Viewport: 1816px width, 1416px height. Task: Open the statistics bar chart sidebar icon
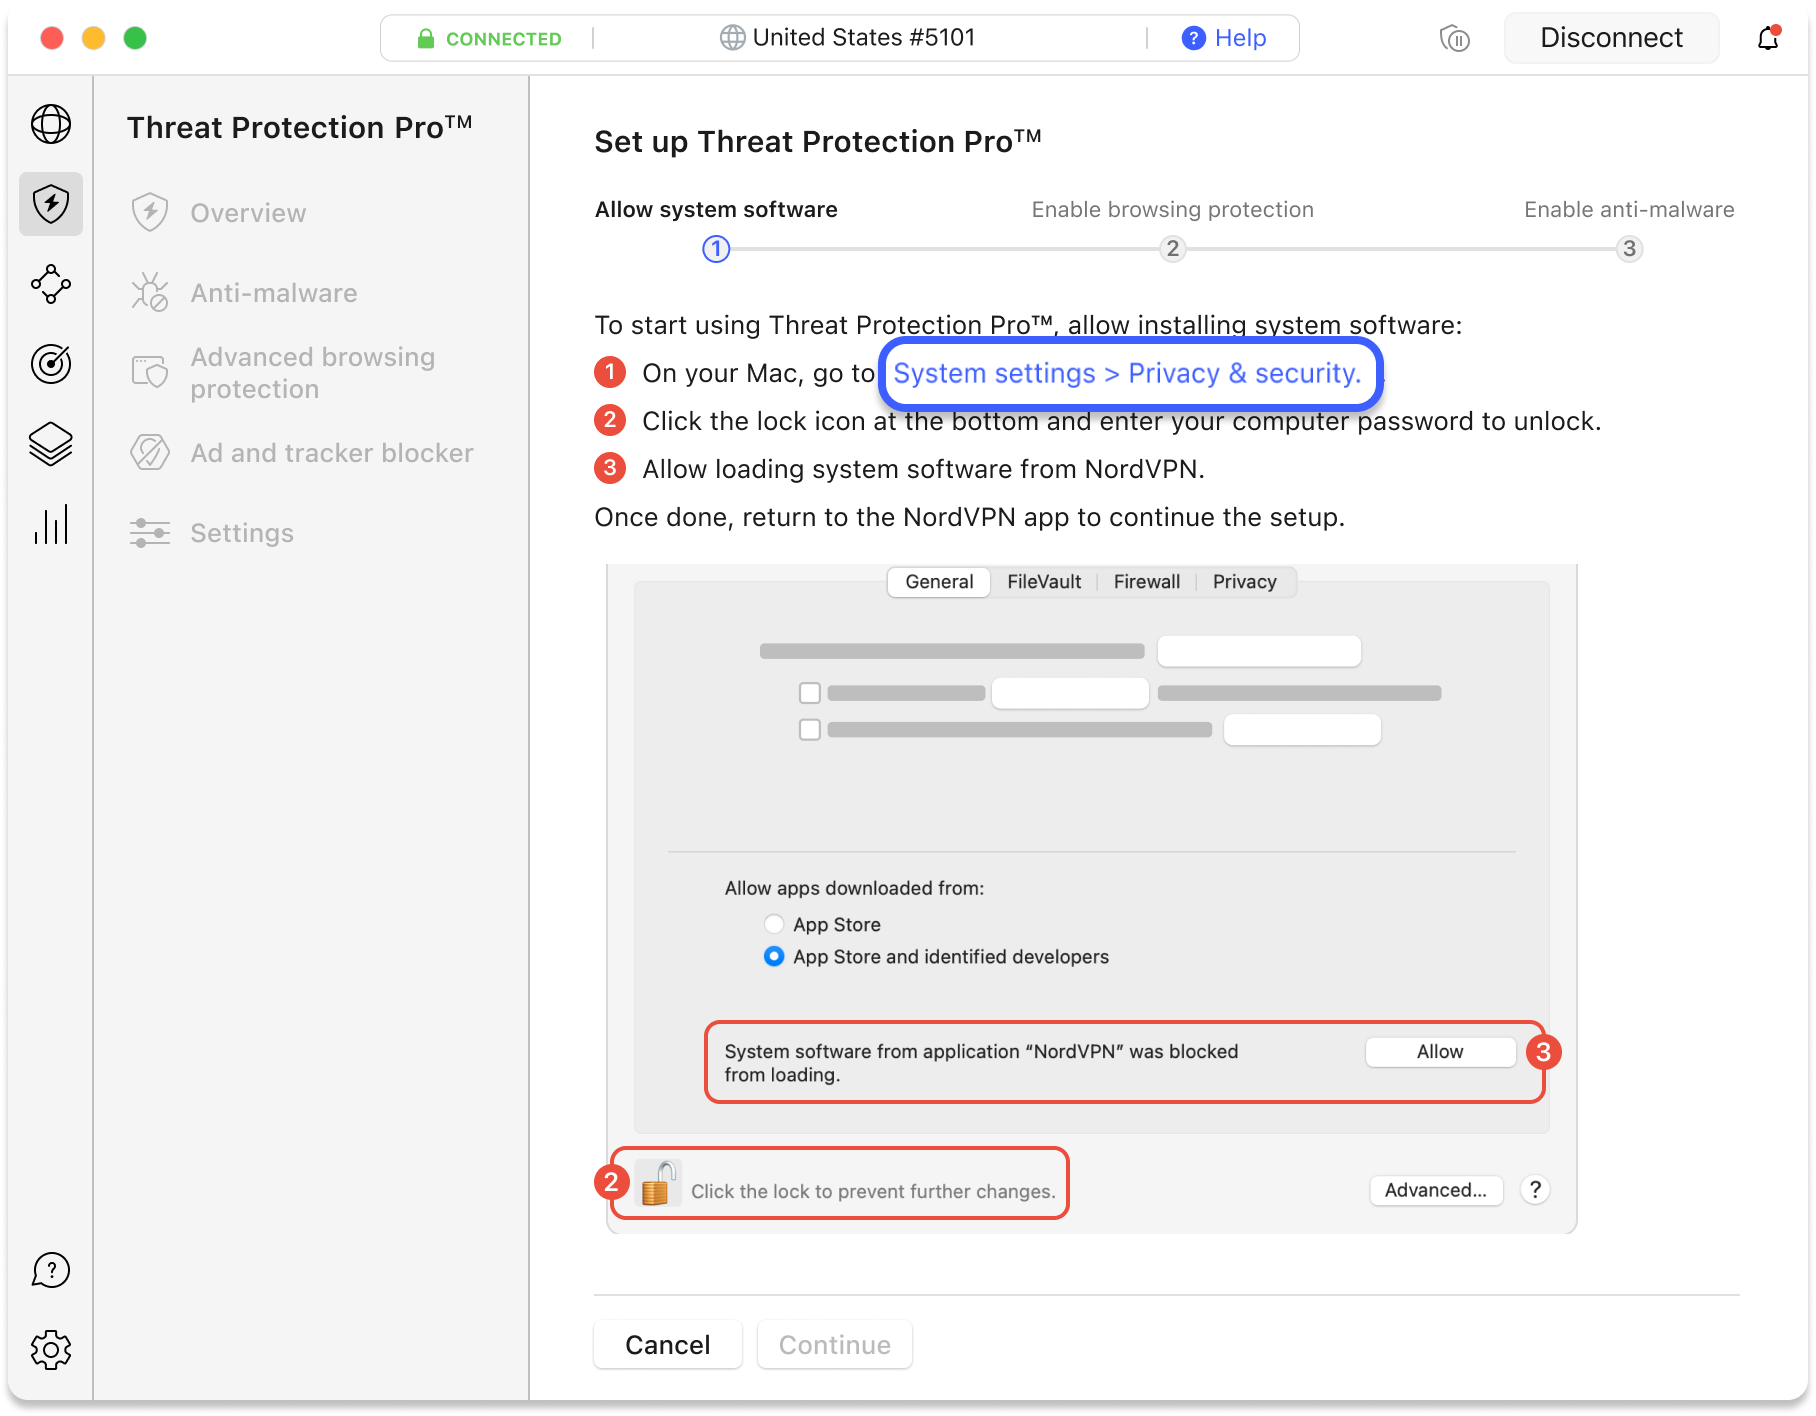51,524
